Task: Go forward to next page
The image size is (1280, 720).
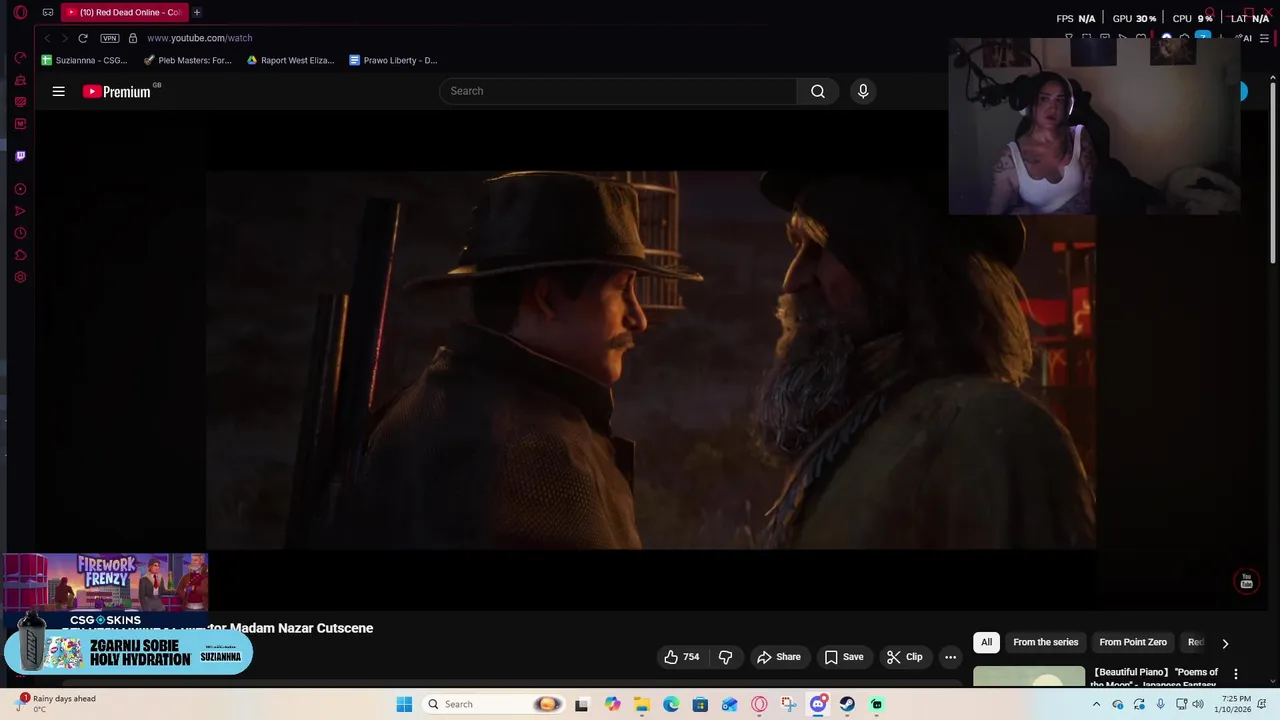Action: click(65, 38)
